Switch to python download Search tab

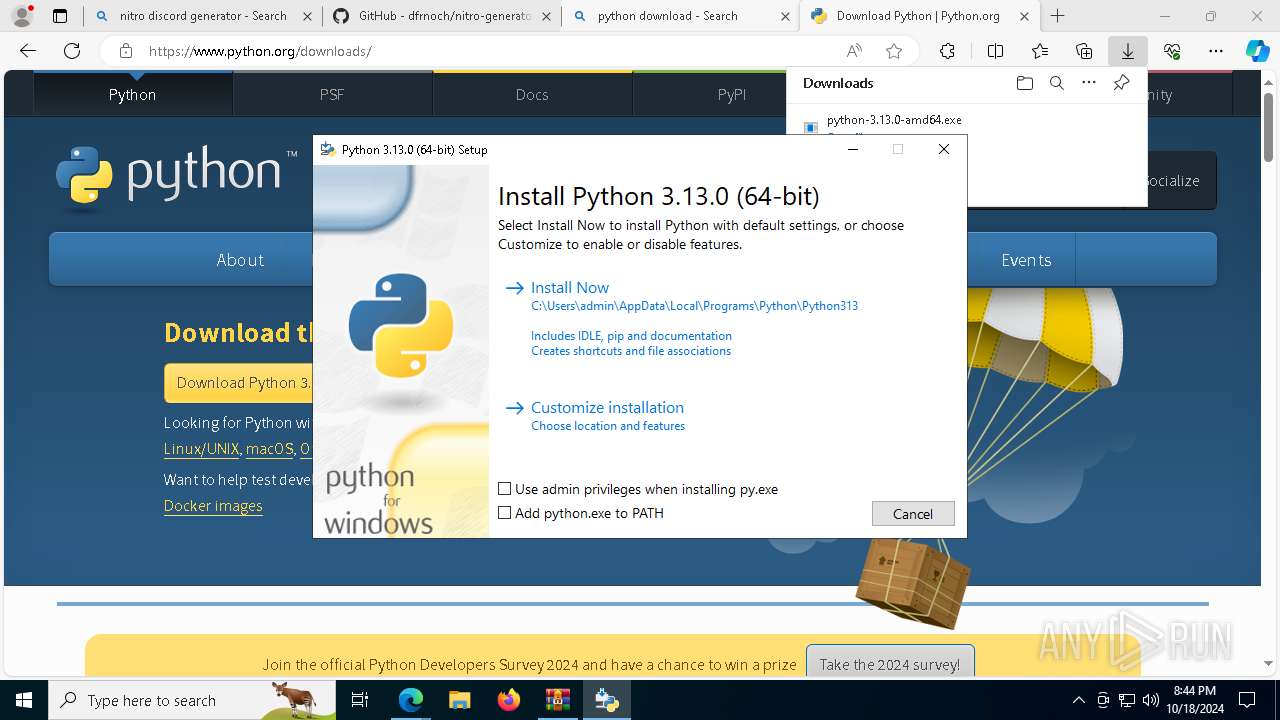[680, 16]
